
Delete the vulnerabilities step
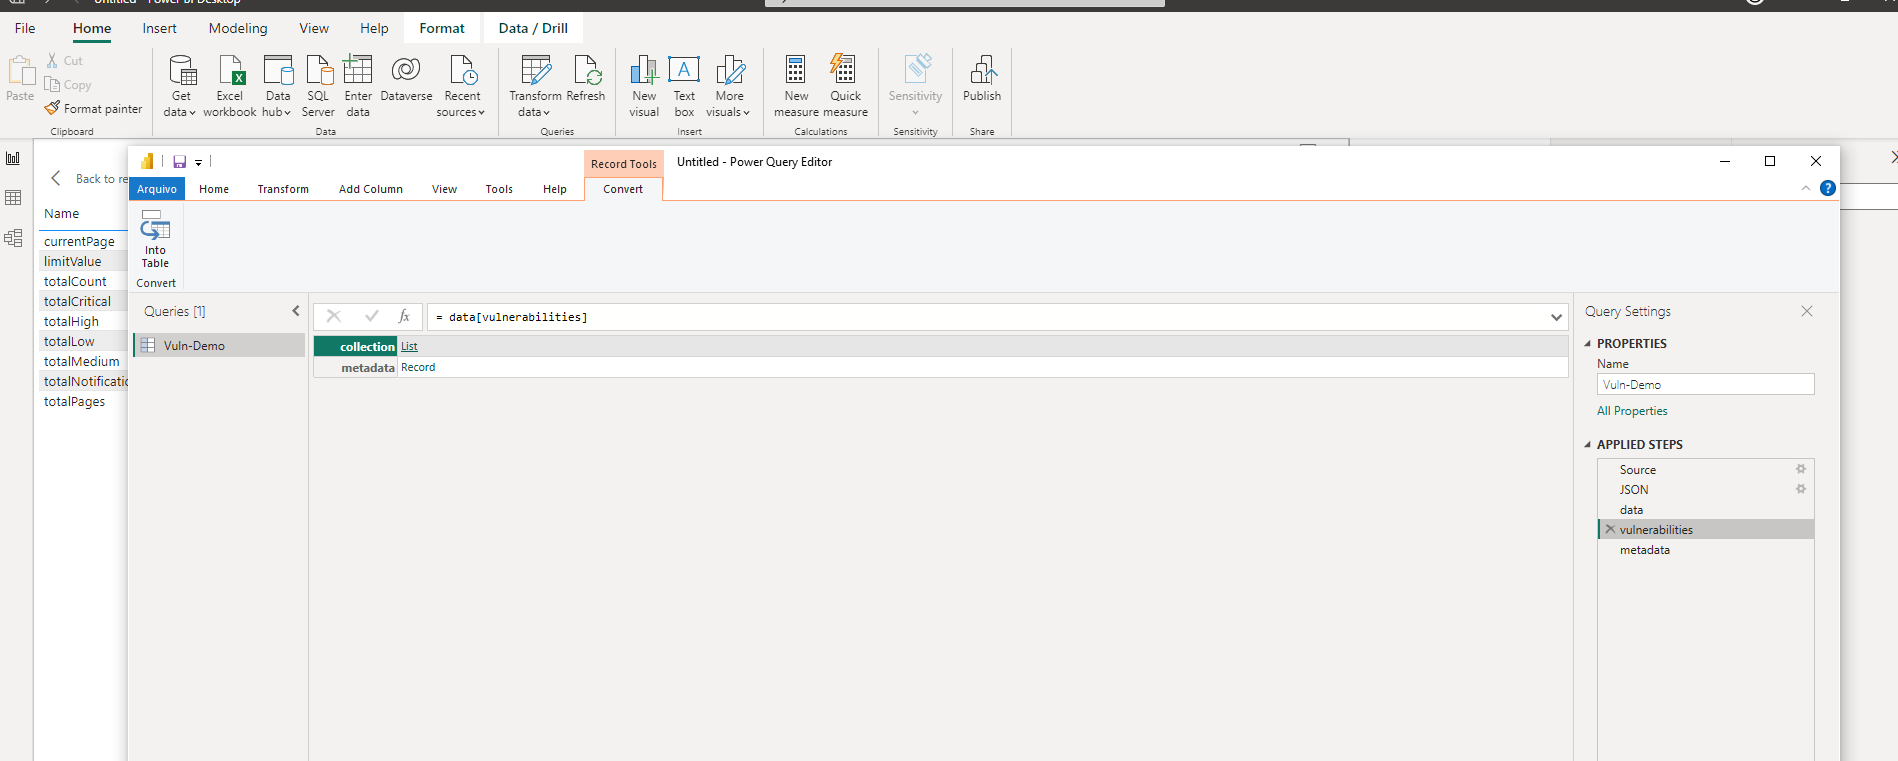point(1610,529)
